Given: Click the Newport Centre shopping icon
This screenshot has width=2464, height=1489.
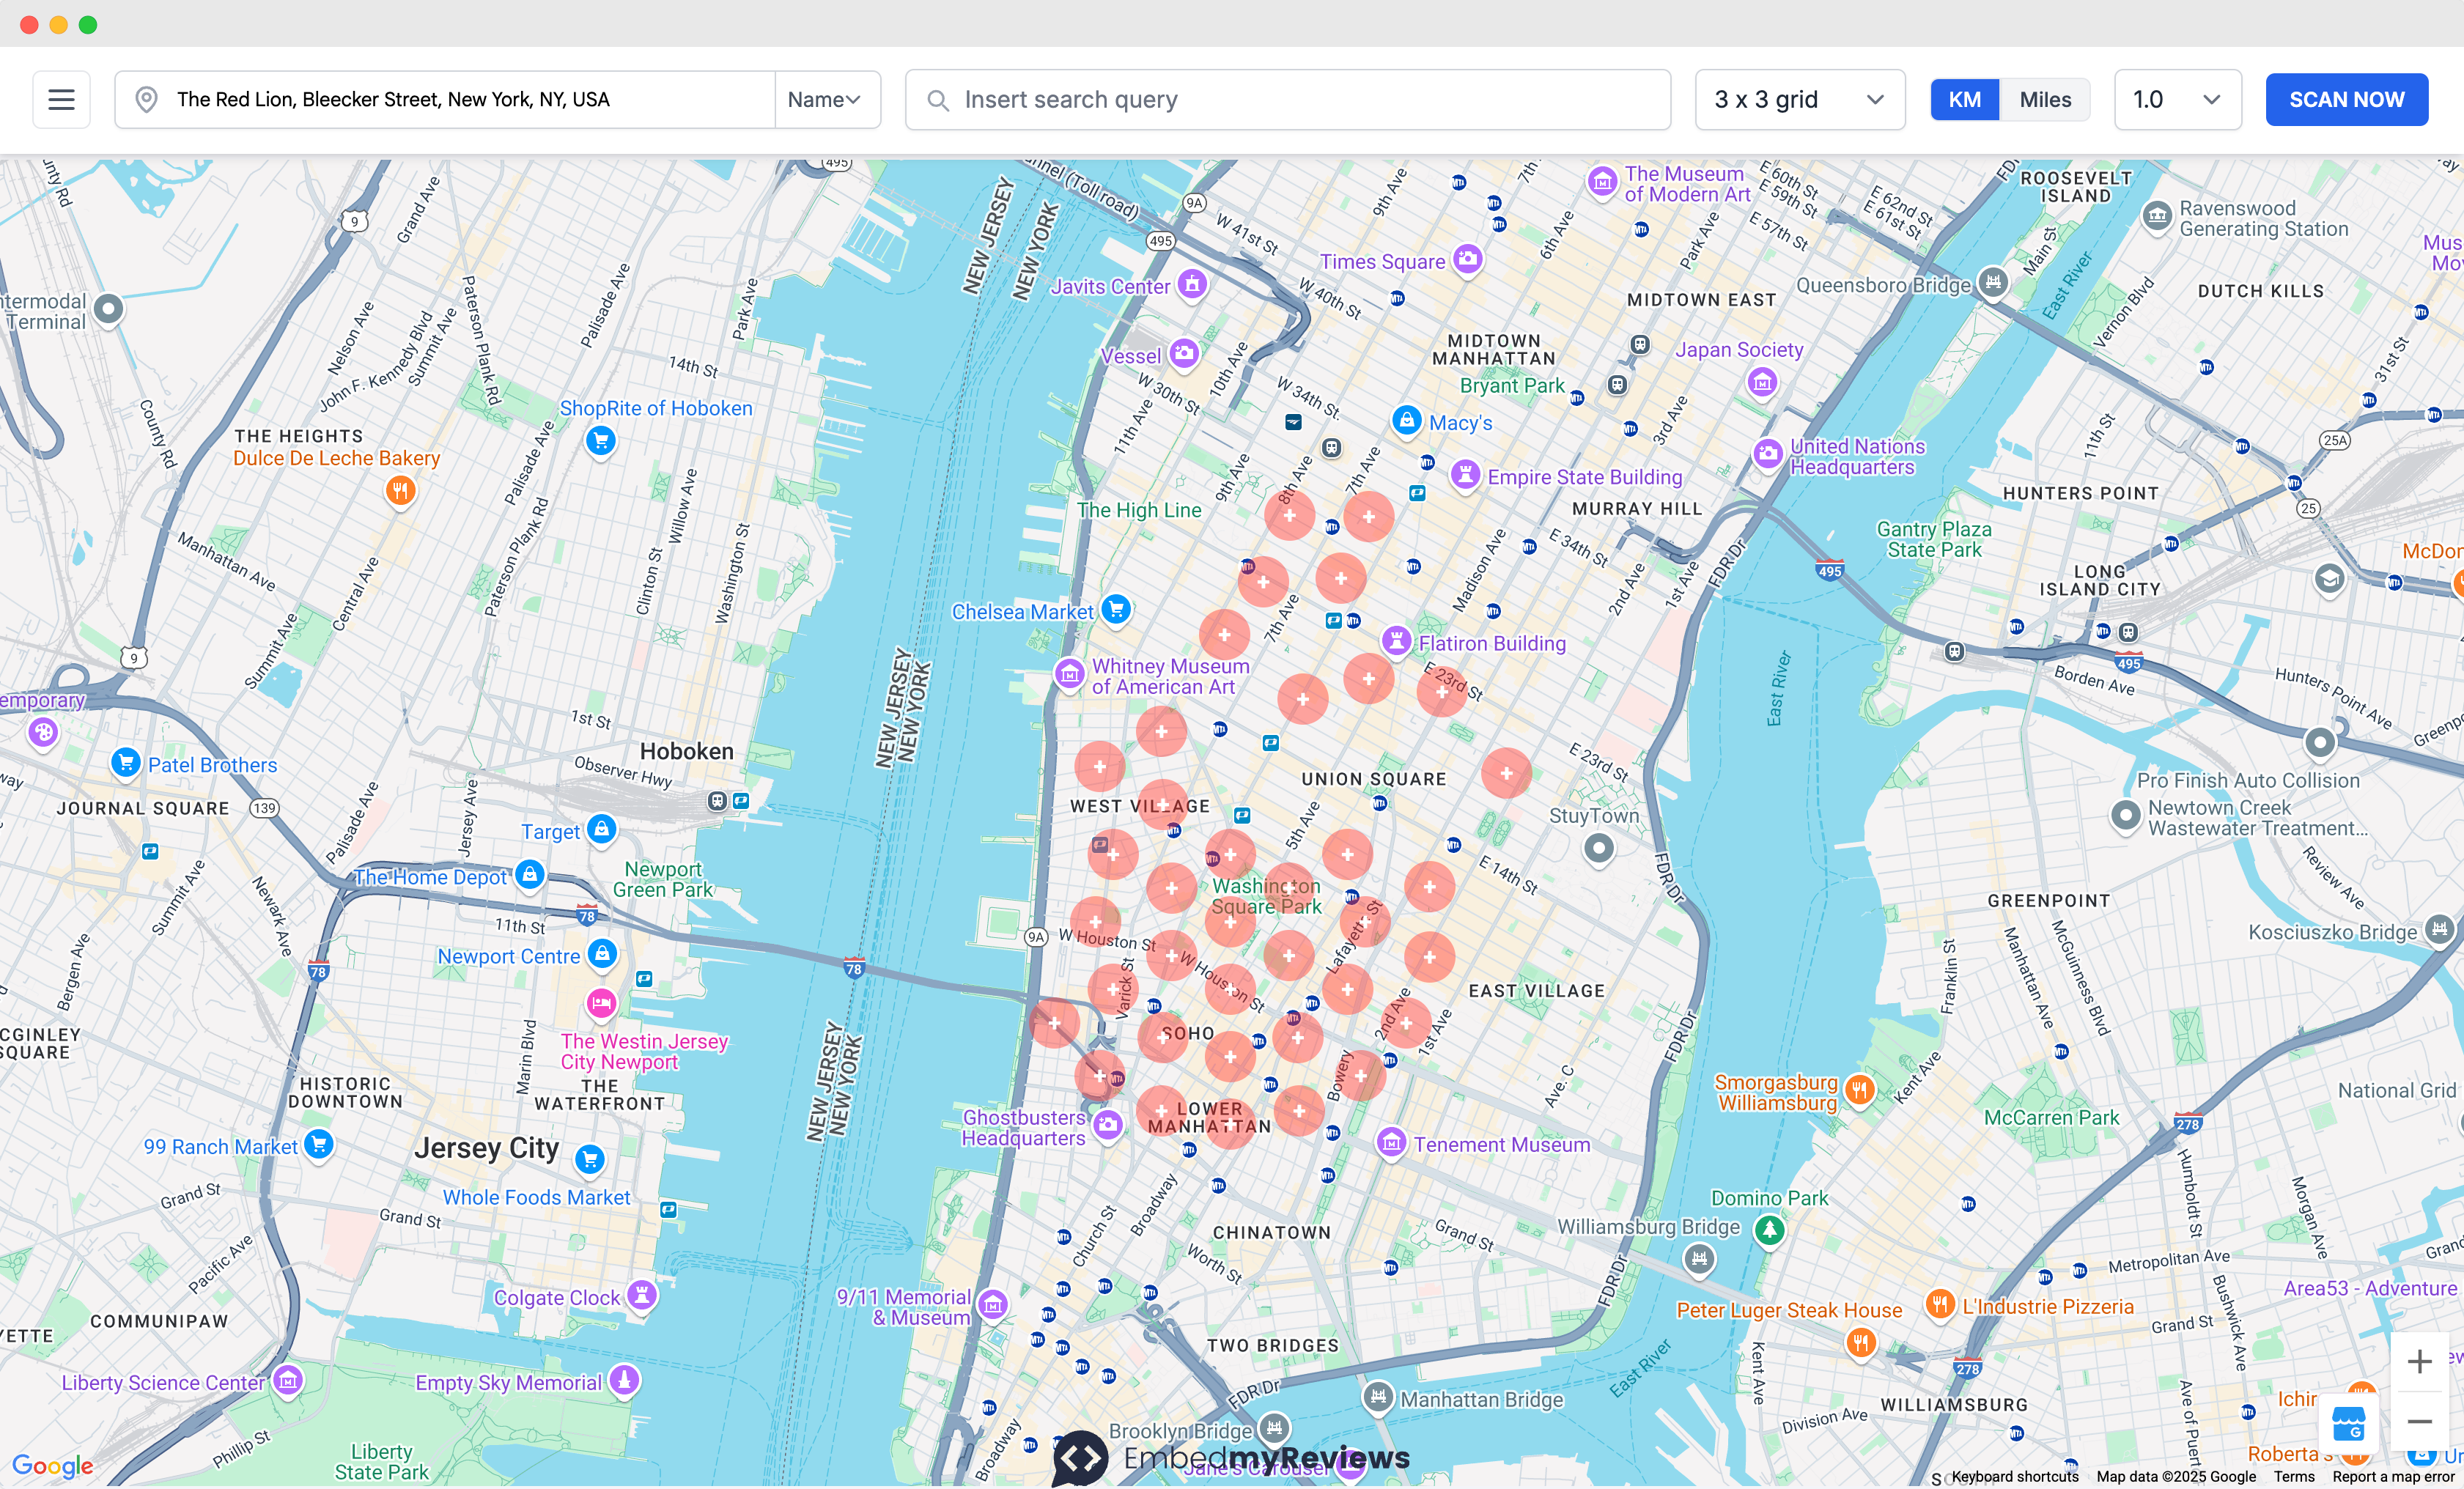Looking at the screenshot, I should [x=601, y=953].
